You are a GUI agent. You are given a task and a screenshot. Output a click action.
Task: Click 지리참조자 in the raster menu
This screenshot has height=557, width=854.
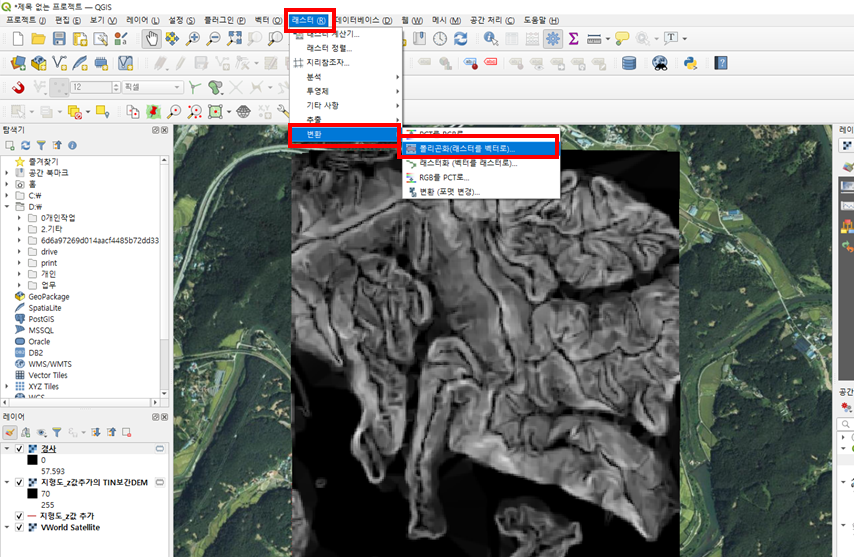click(346, 63)
